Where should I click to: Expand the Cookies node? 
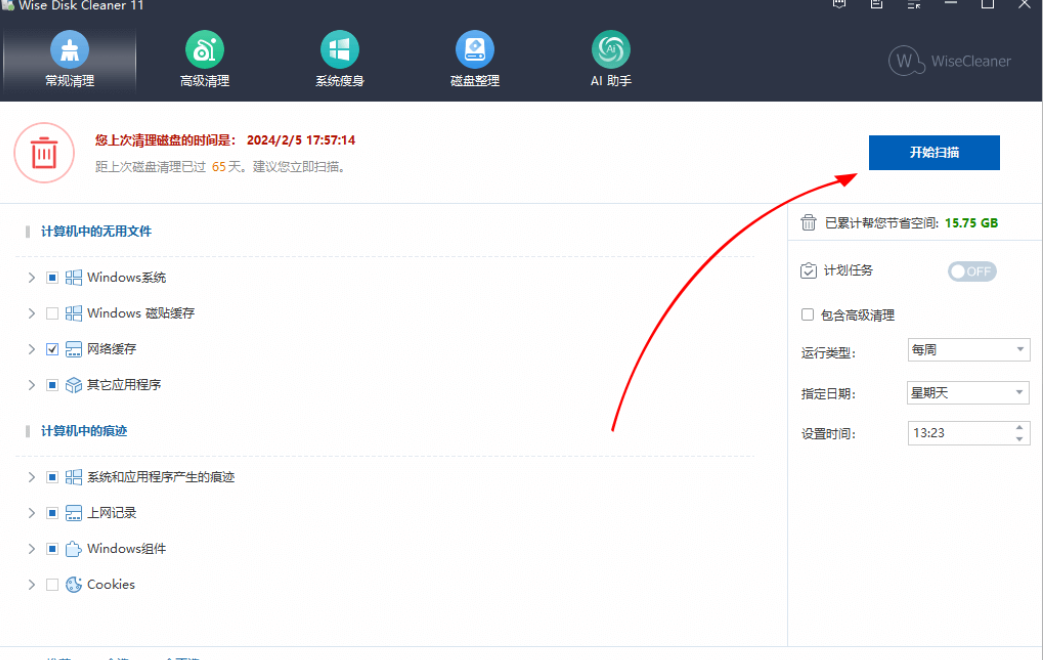point(31,585)
